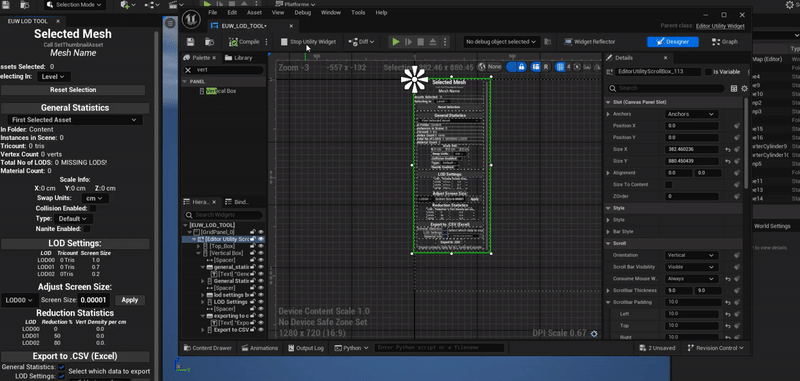Image resolution: width=800 pixels, height=381 pixels.
Task: Click the Details search field
Action: (x=667, y=88)
